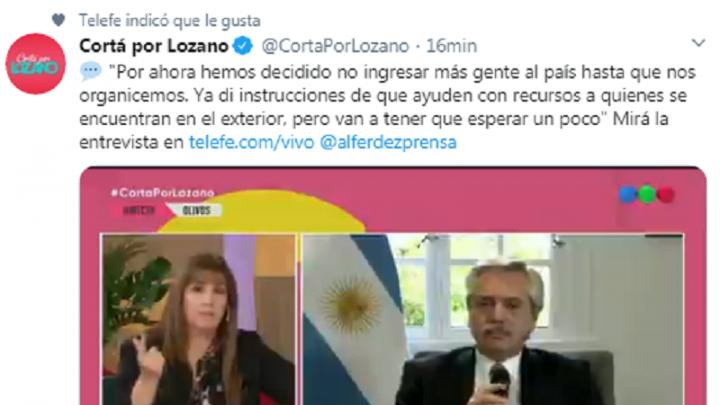Open the right interview video panel
720x405 pixels.
[493, 320]
